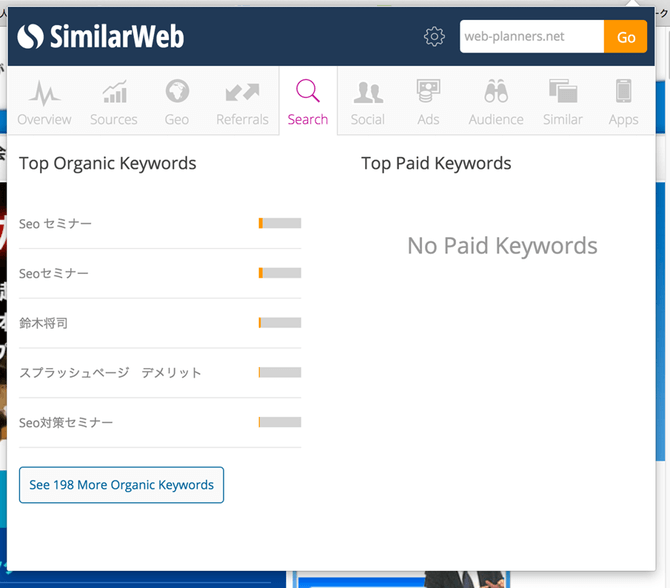Select the Similar windows icon

[563, 92]
